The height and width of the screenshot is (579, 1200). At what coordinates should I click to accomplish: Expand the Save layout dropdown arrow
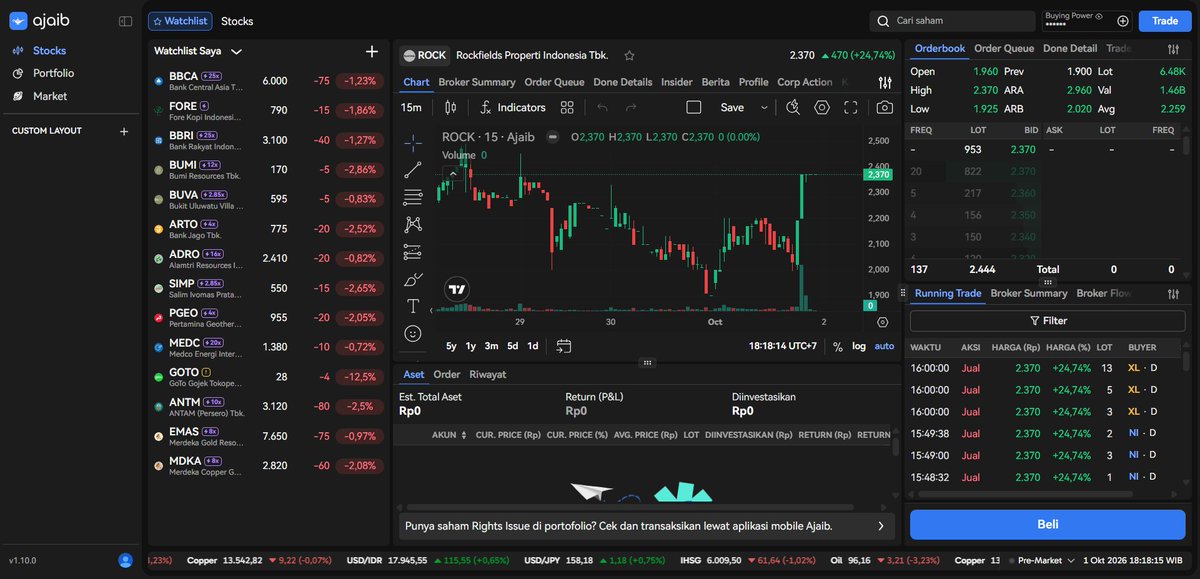(764, 107)
